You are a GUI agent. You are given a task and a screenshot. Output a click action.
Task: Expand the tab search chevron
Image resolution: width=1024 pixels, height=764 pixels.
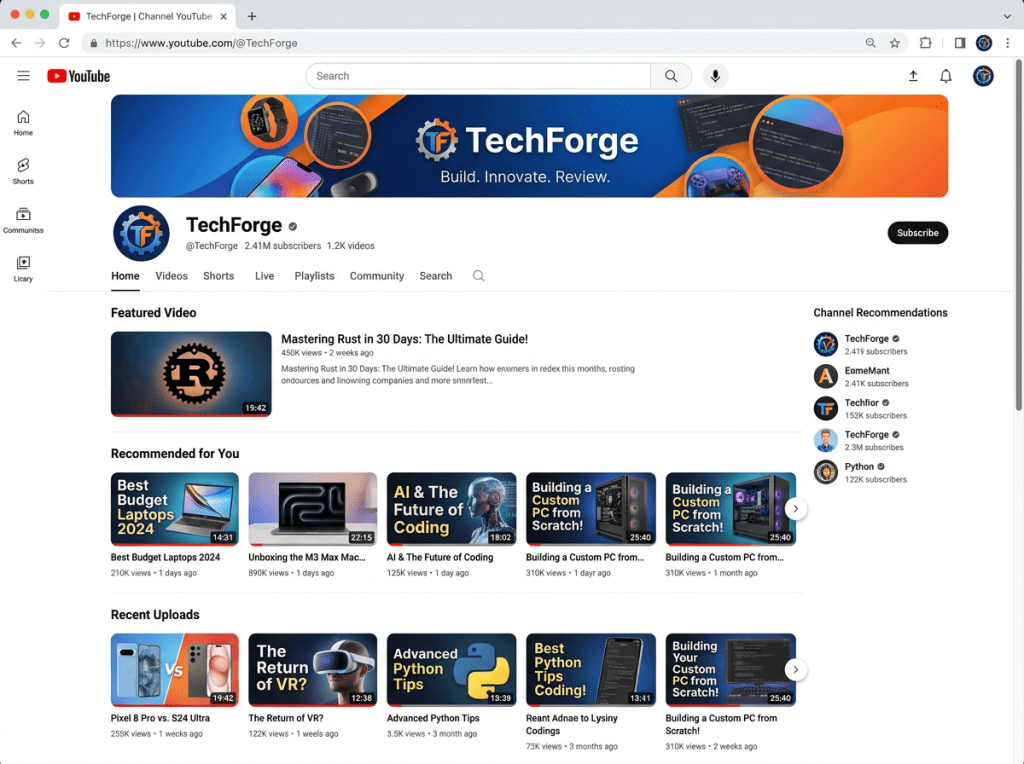(1007, 16)
